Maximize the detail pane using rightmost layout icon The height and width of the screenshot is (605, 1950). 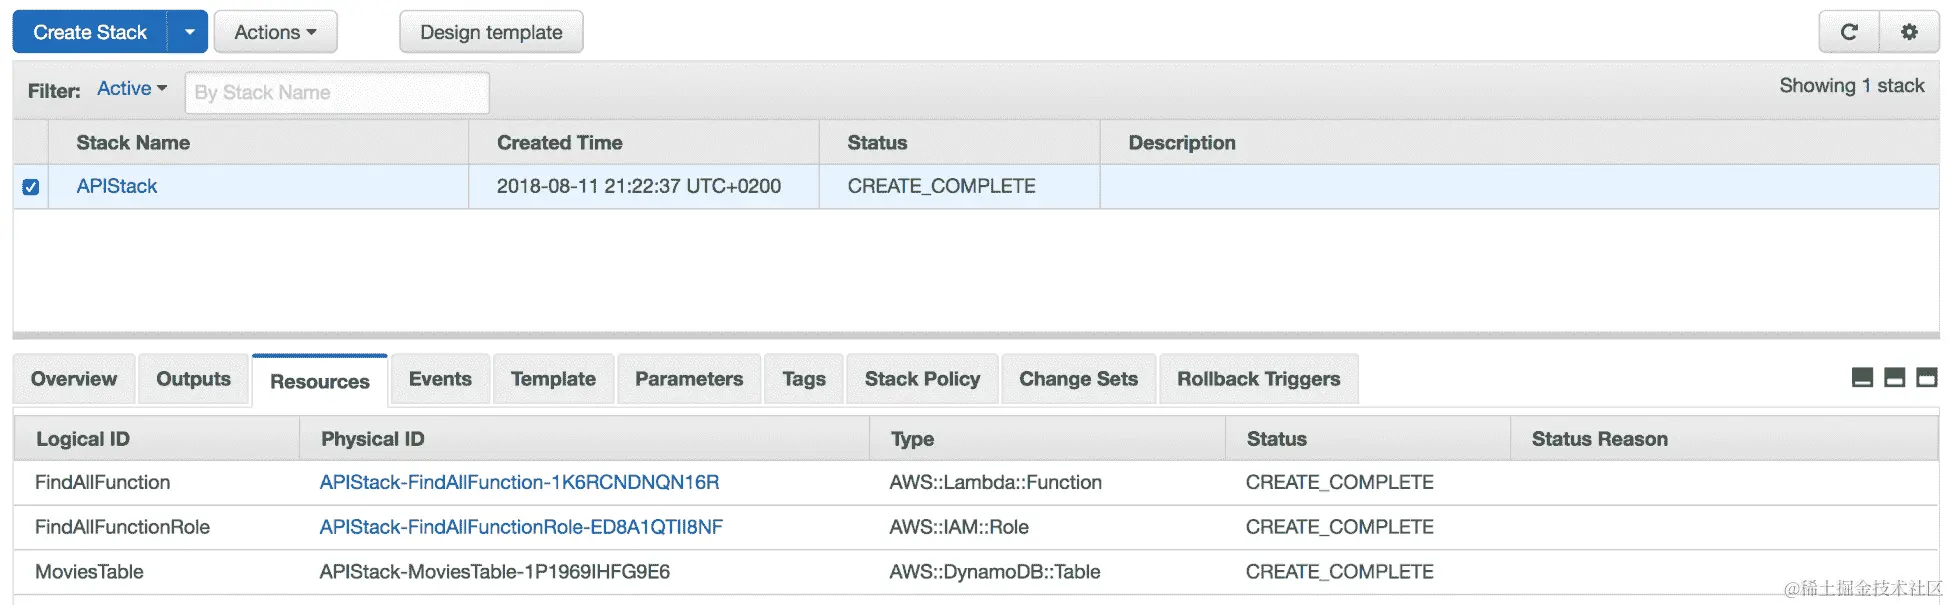(1926, 377)
